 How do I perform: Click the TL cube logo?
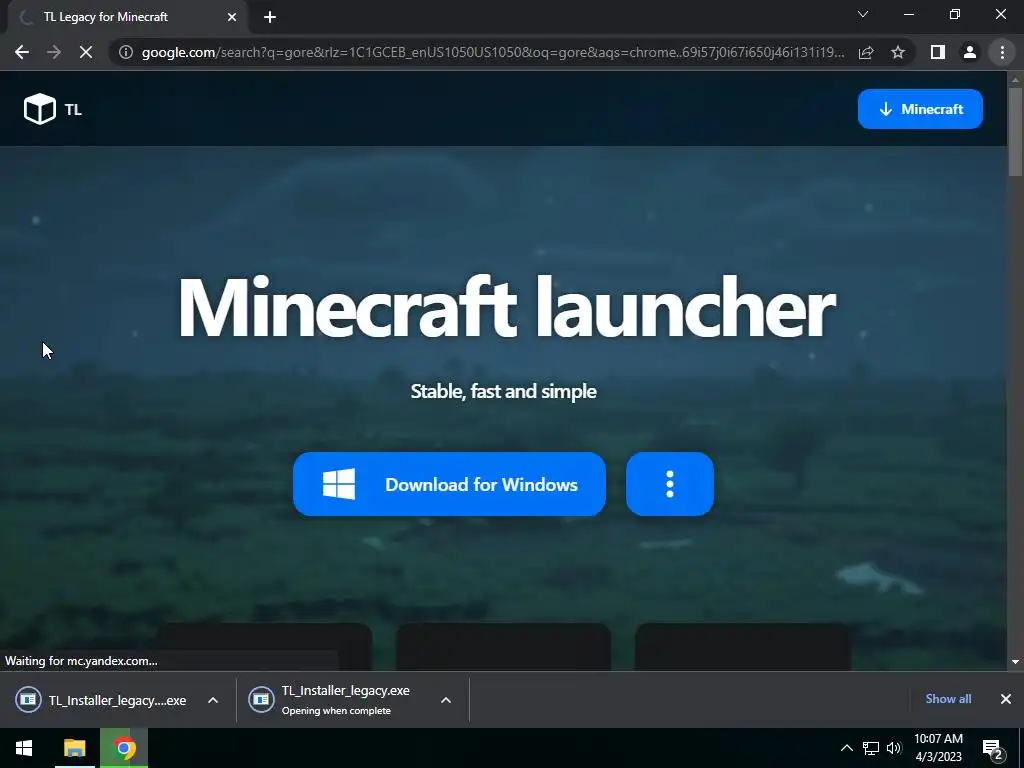tap(40, 109)
